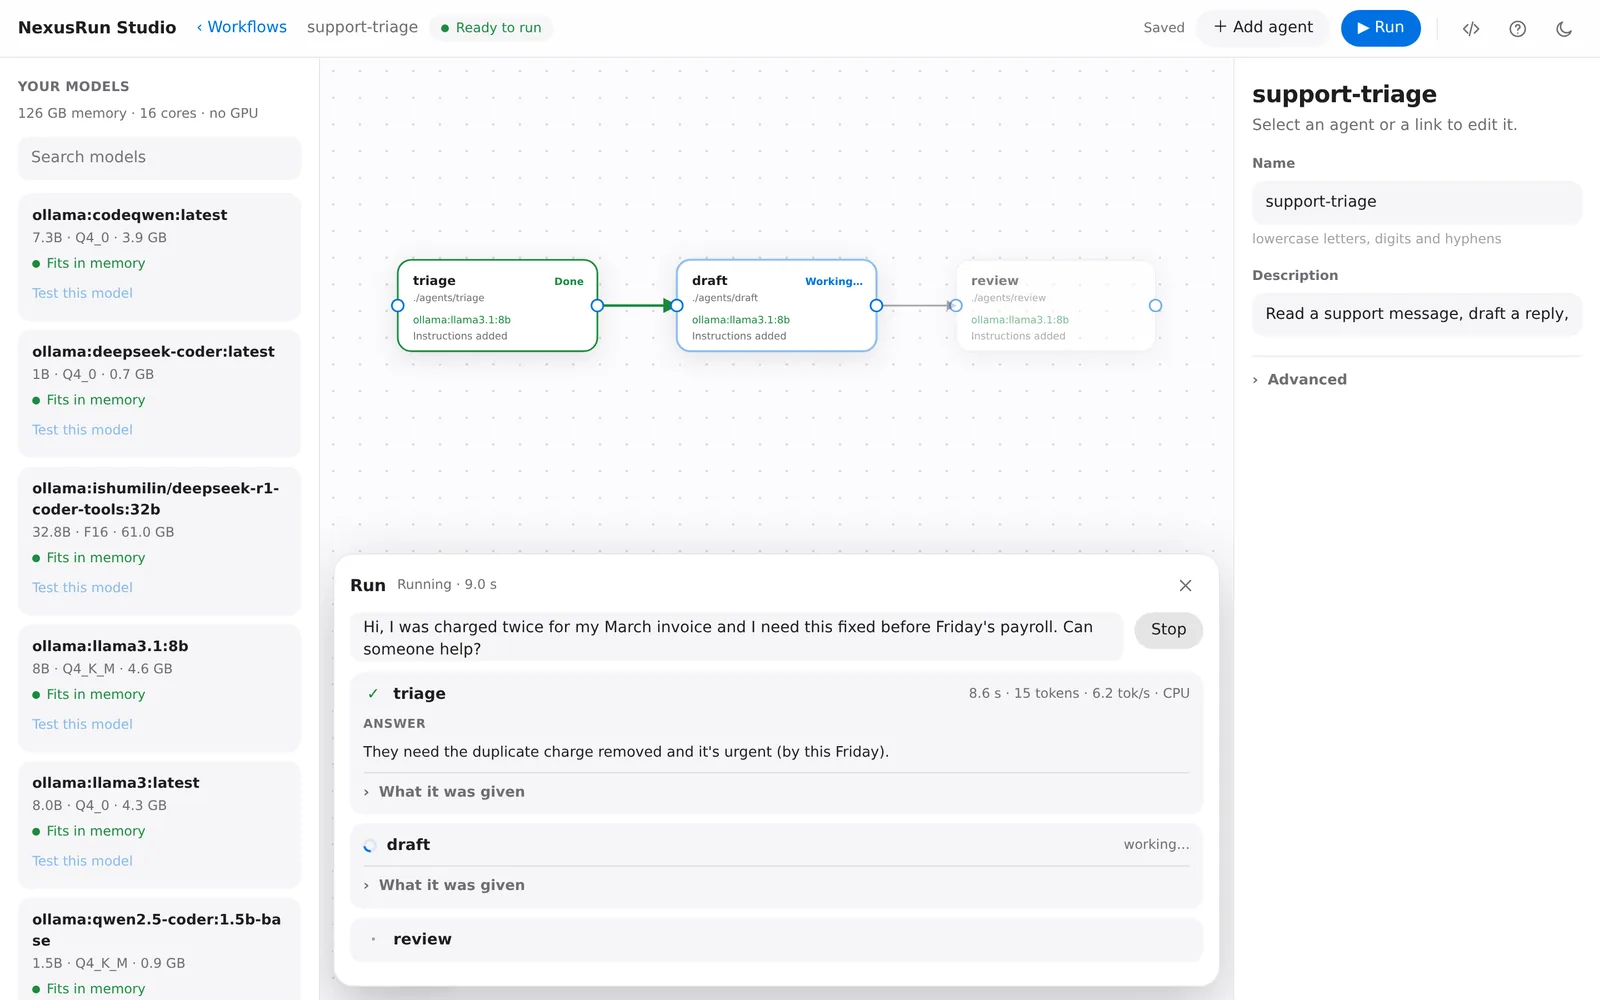Click the ollama:codeqwen:latest model title
The width and height of the screenshot is (1600, 1000).
pos(130,215)
